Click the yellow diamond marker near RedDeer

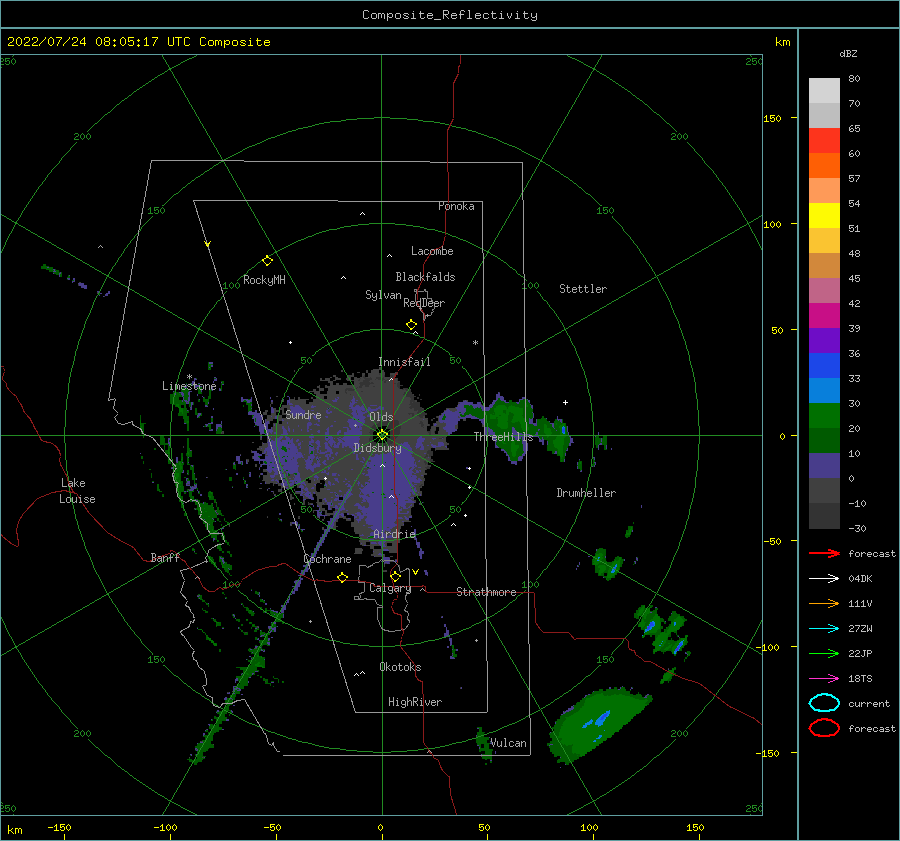(412, 325)
